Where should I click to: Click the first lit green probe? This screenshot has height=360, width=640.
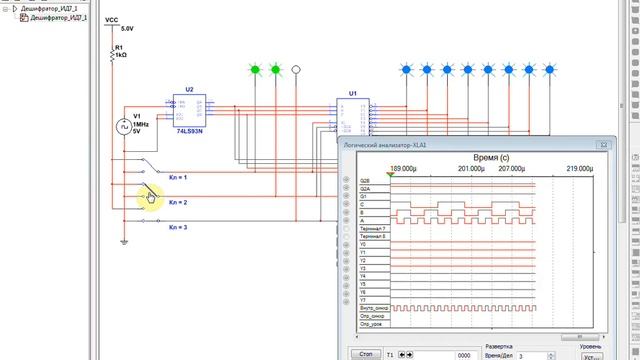(255, 70)
